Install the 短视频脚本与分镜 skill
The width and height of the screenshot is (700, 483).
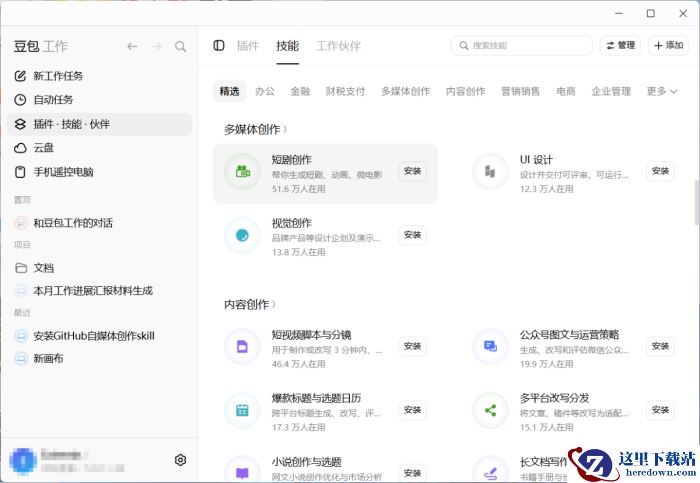point(412,346)
